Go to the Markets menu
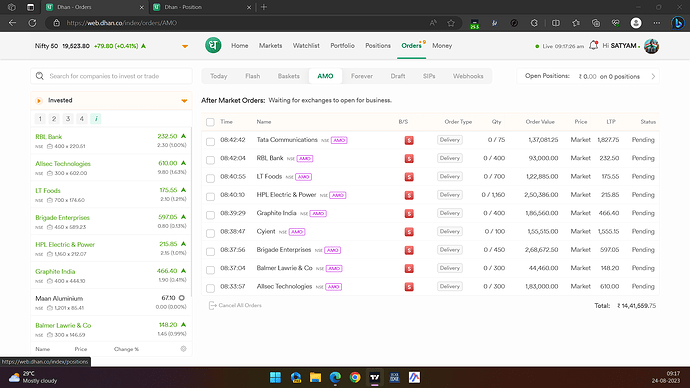 point(270,46)
